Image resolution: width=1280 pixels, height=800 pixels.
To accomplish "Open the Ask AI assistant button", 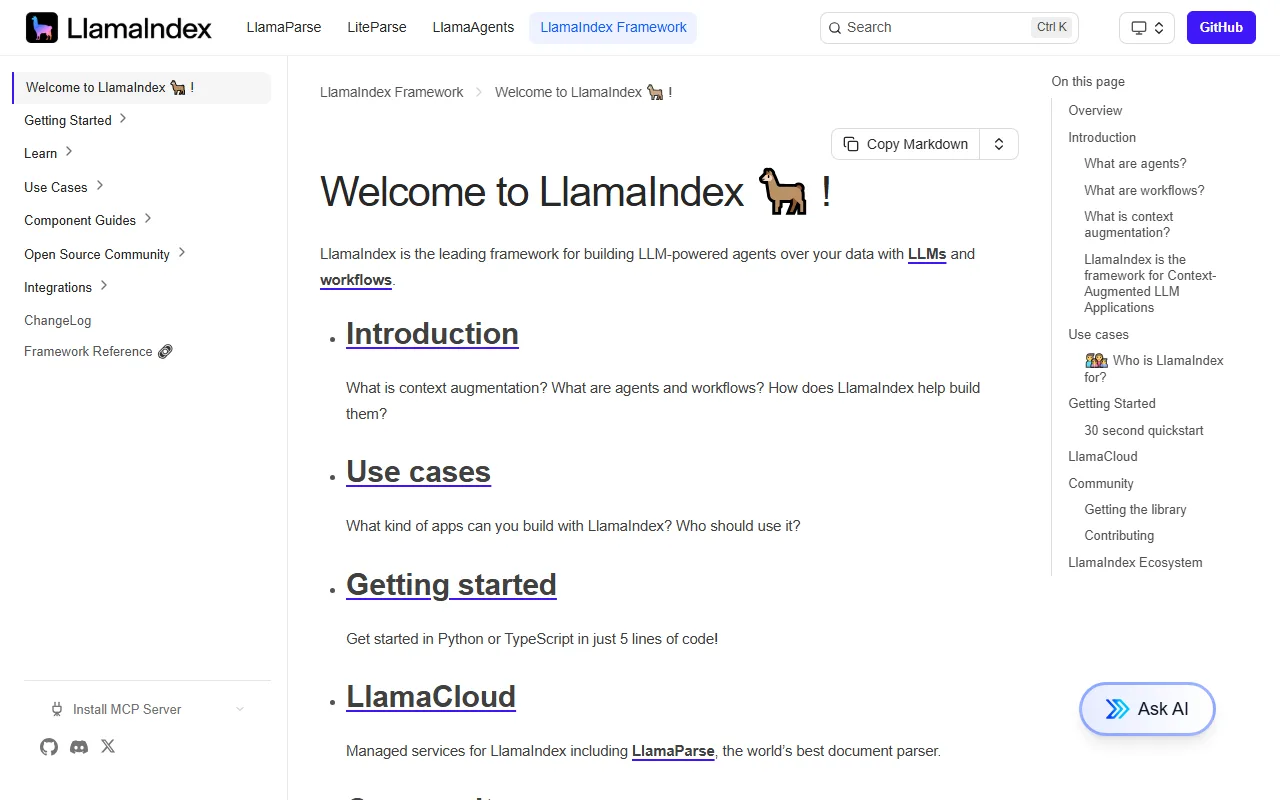I will point(1147,709).
